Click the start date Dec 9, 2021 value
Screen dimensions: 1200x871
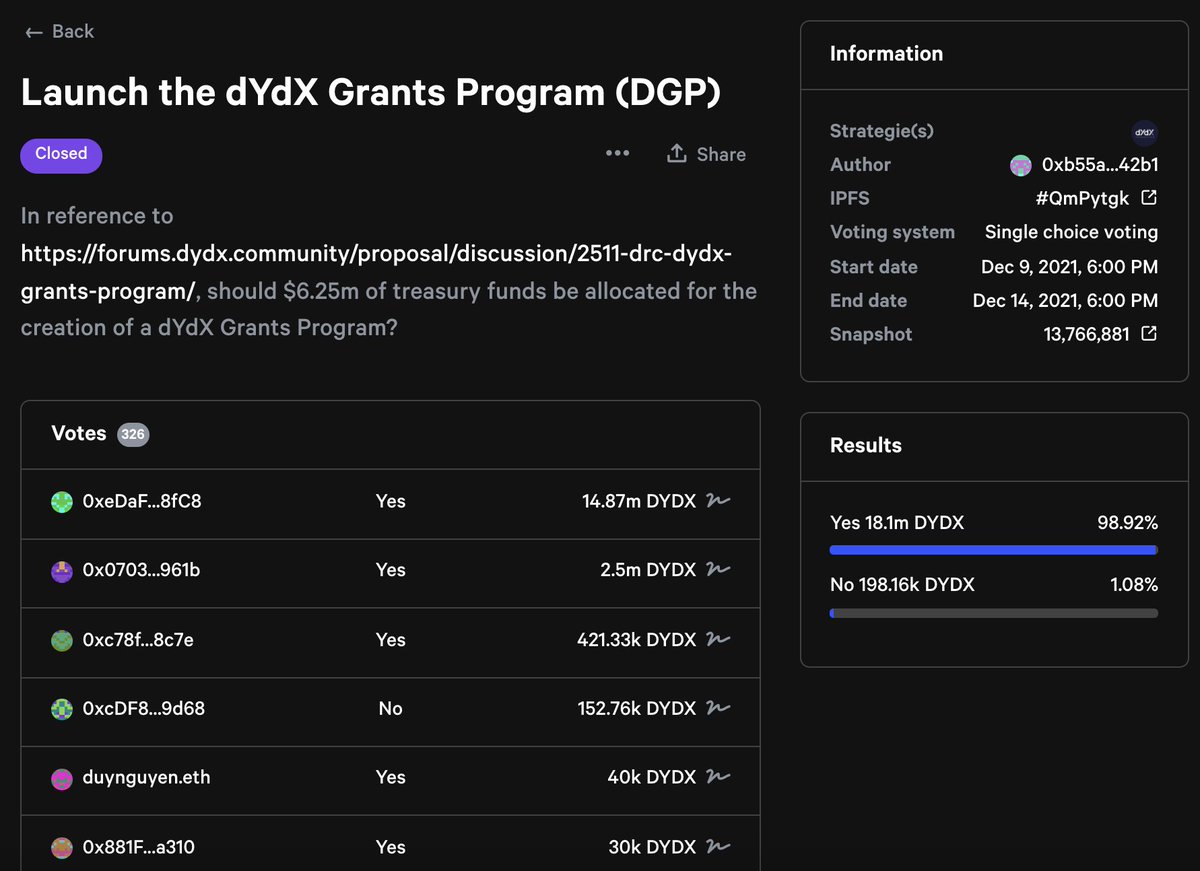click(x=1069, y=267)
